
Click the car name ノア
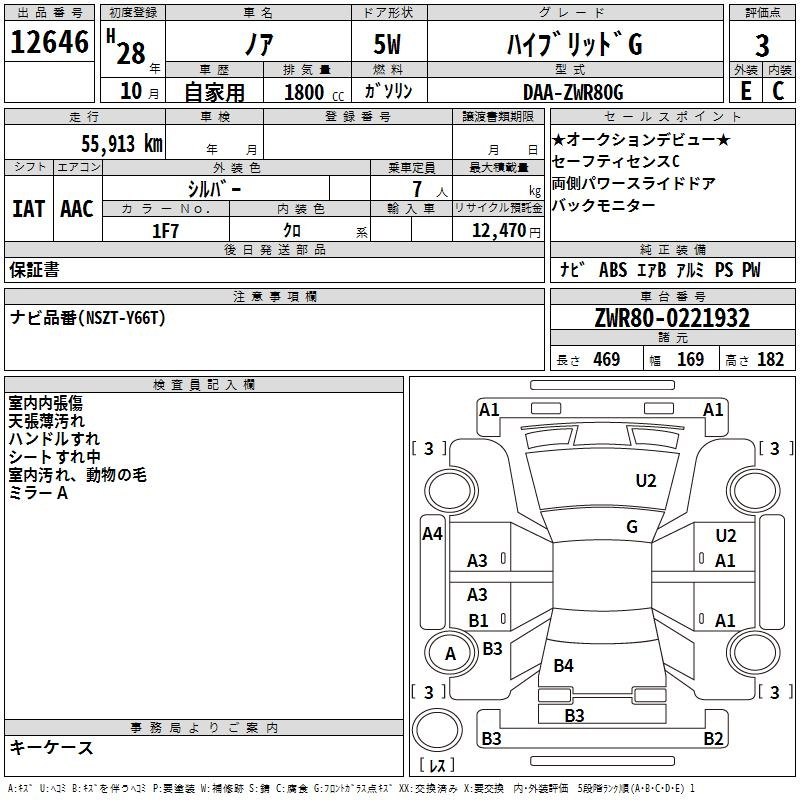click(259, 44)
